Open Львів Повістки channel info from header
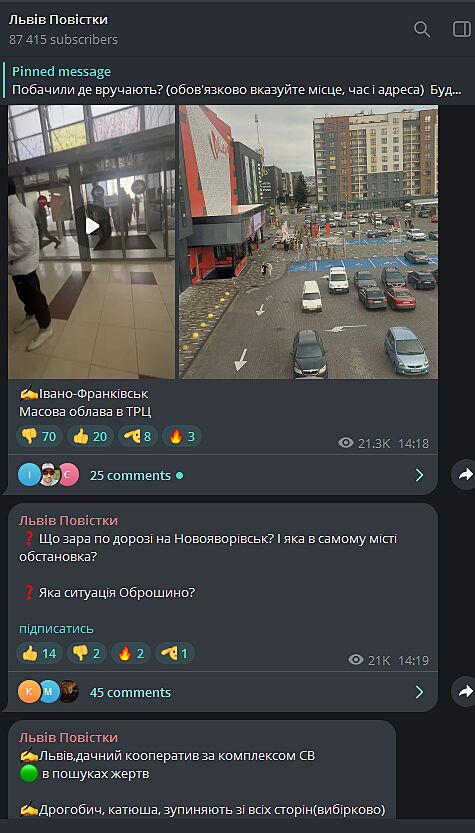475x833 pixels. pos(58,20)
